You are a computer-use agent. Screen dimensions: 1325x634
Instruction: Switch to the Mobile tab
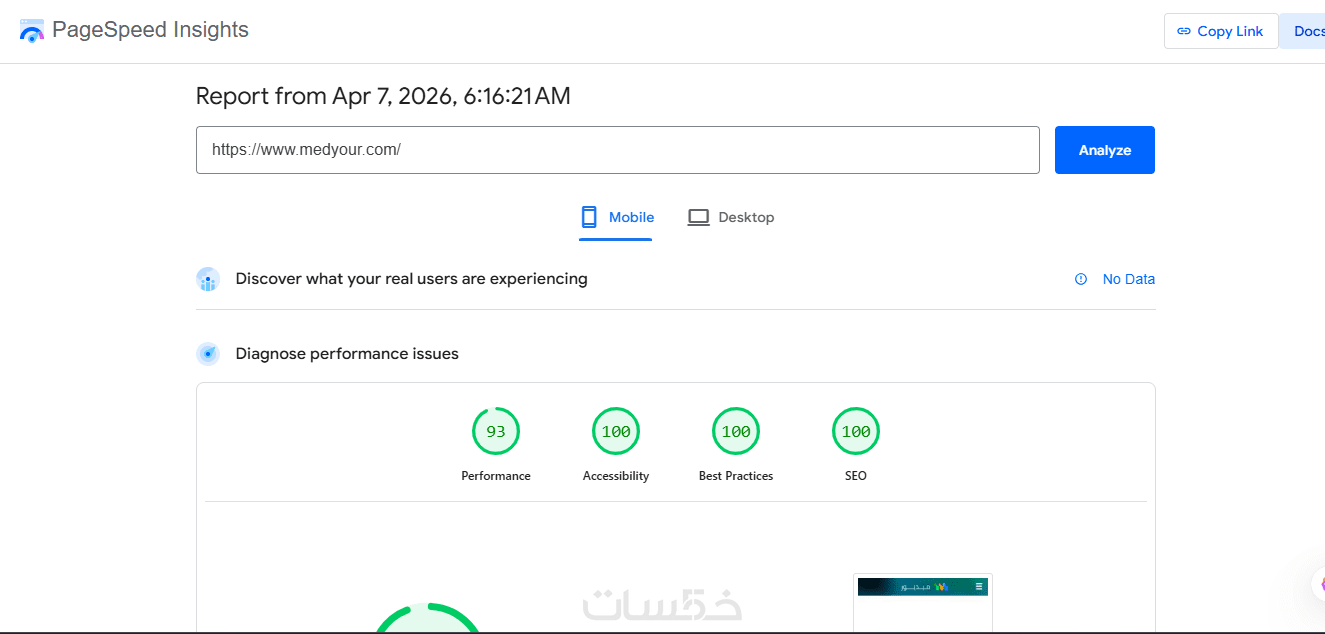(x=616, y=218)
